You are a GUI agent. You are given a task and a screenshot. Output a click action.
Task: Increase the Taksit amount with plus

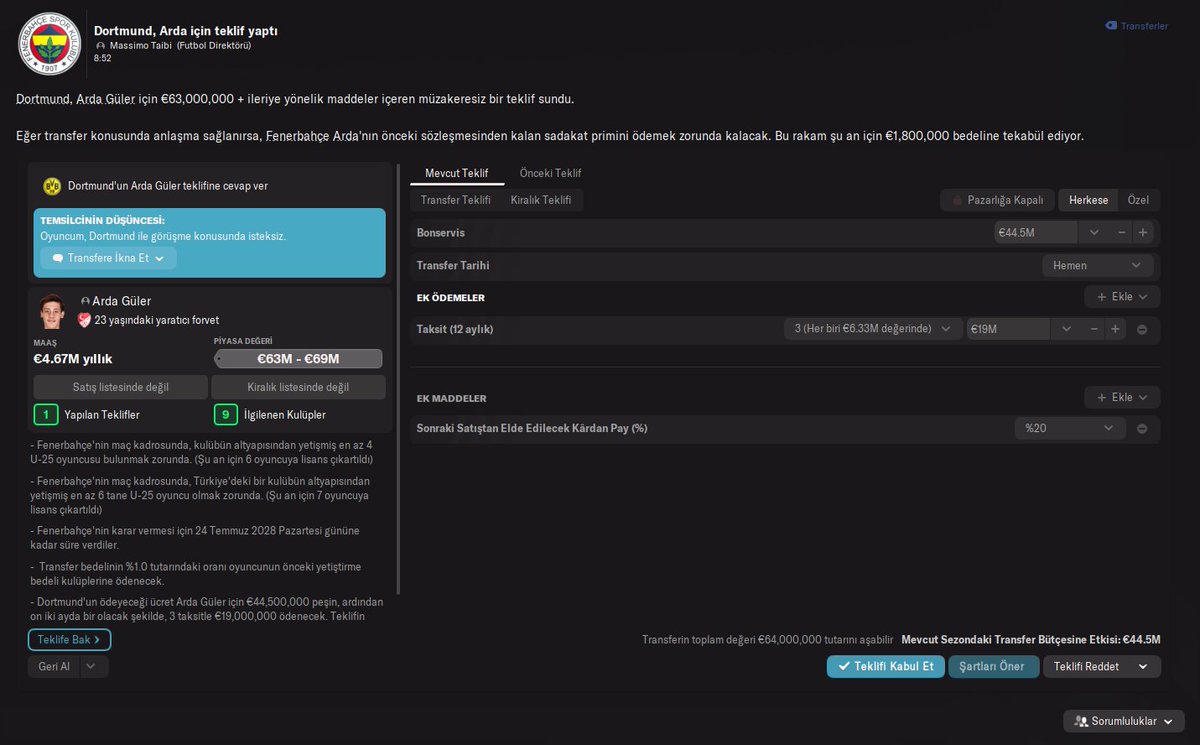tap(1116, 328)
